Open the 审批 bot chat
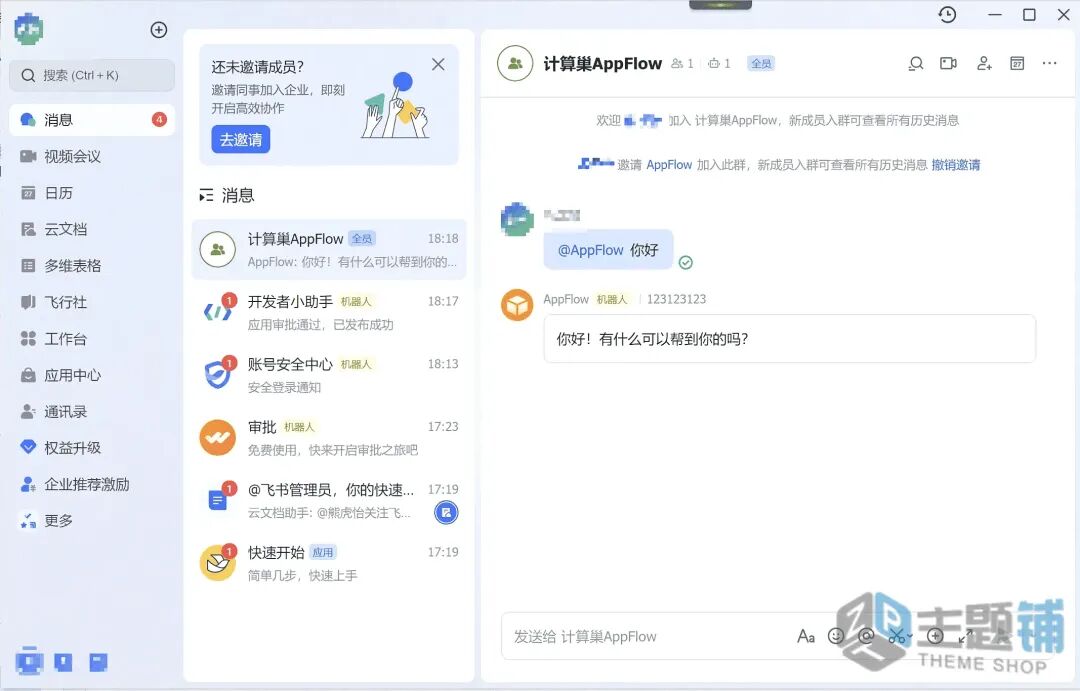 (x=329, y=438)
